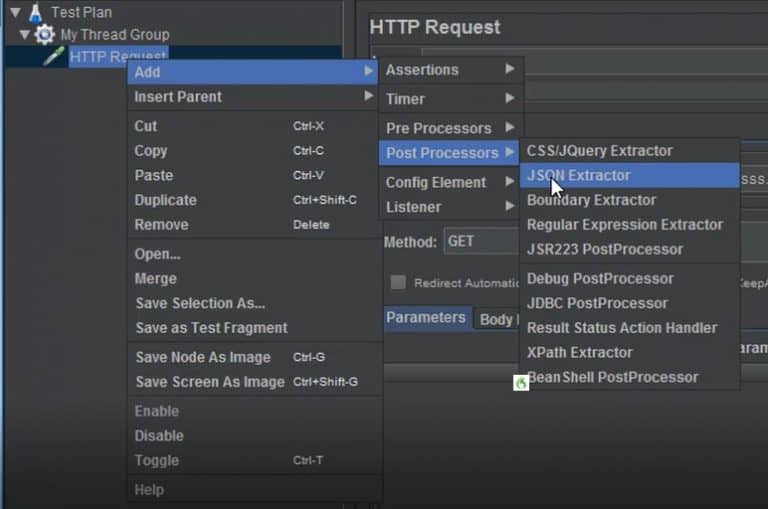Open the Add submenu
Screen dimensions: 768x509
tap(253, 72)
